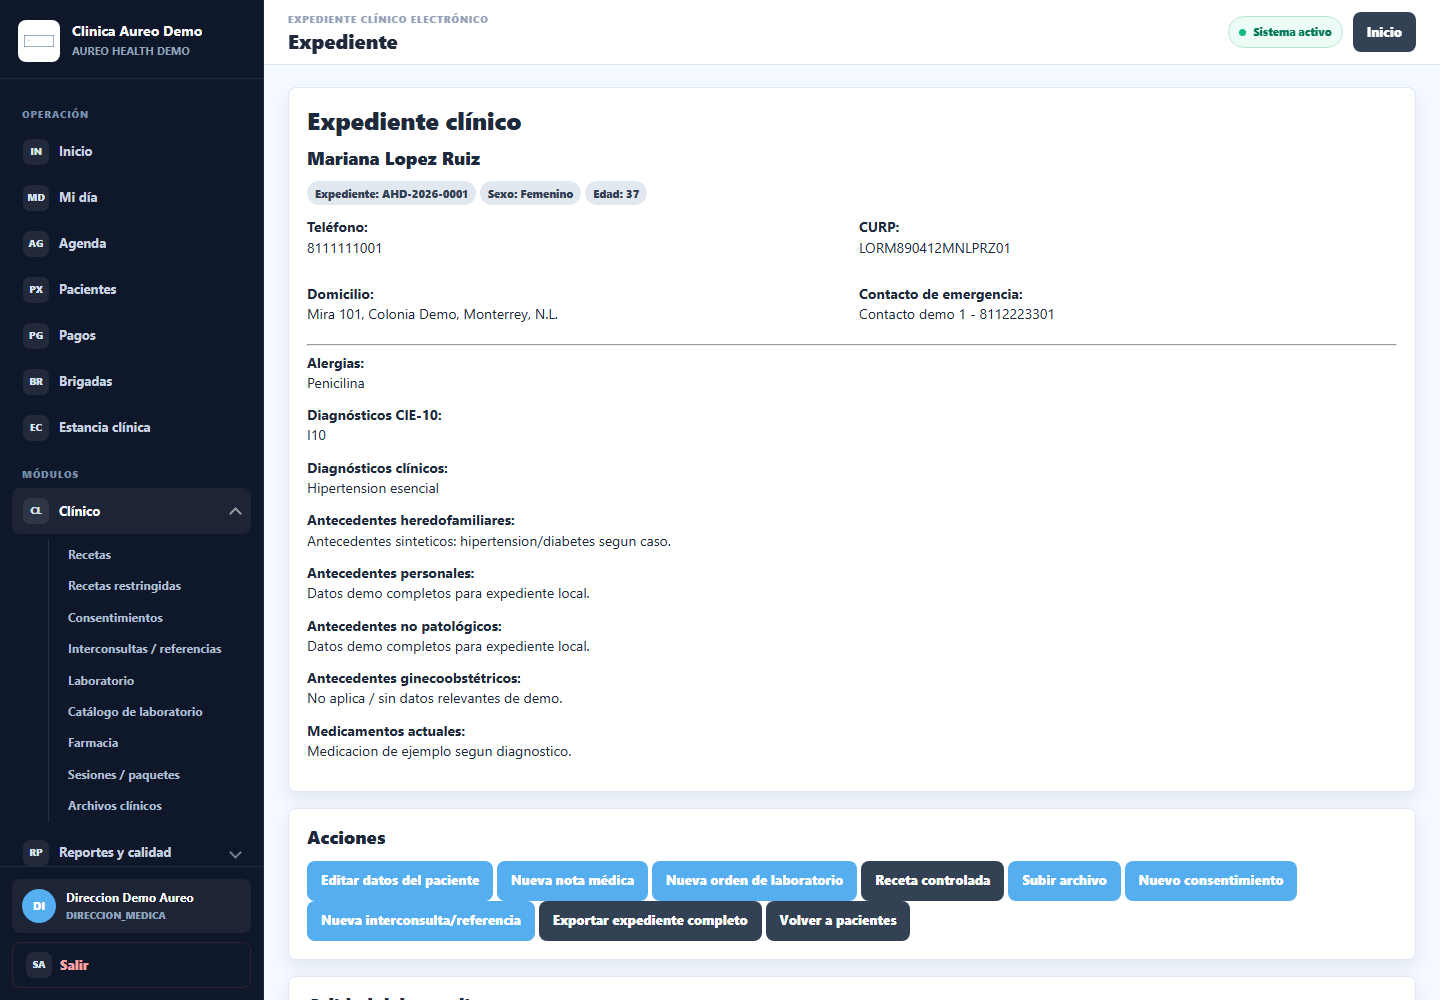The image size is (1440, 1000).
Task: Click the IN badge icon beside Inicio
Action: tap(36, 152)
